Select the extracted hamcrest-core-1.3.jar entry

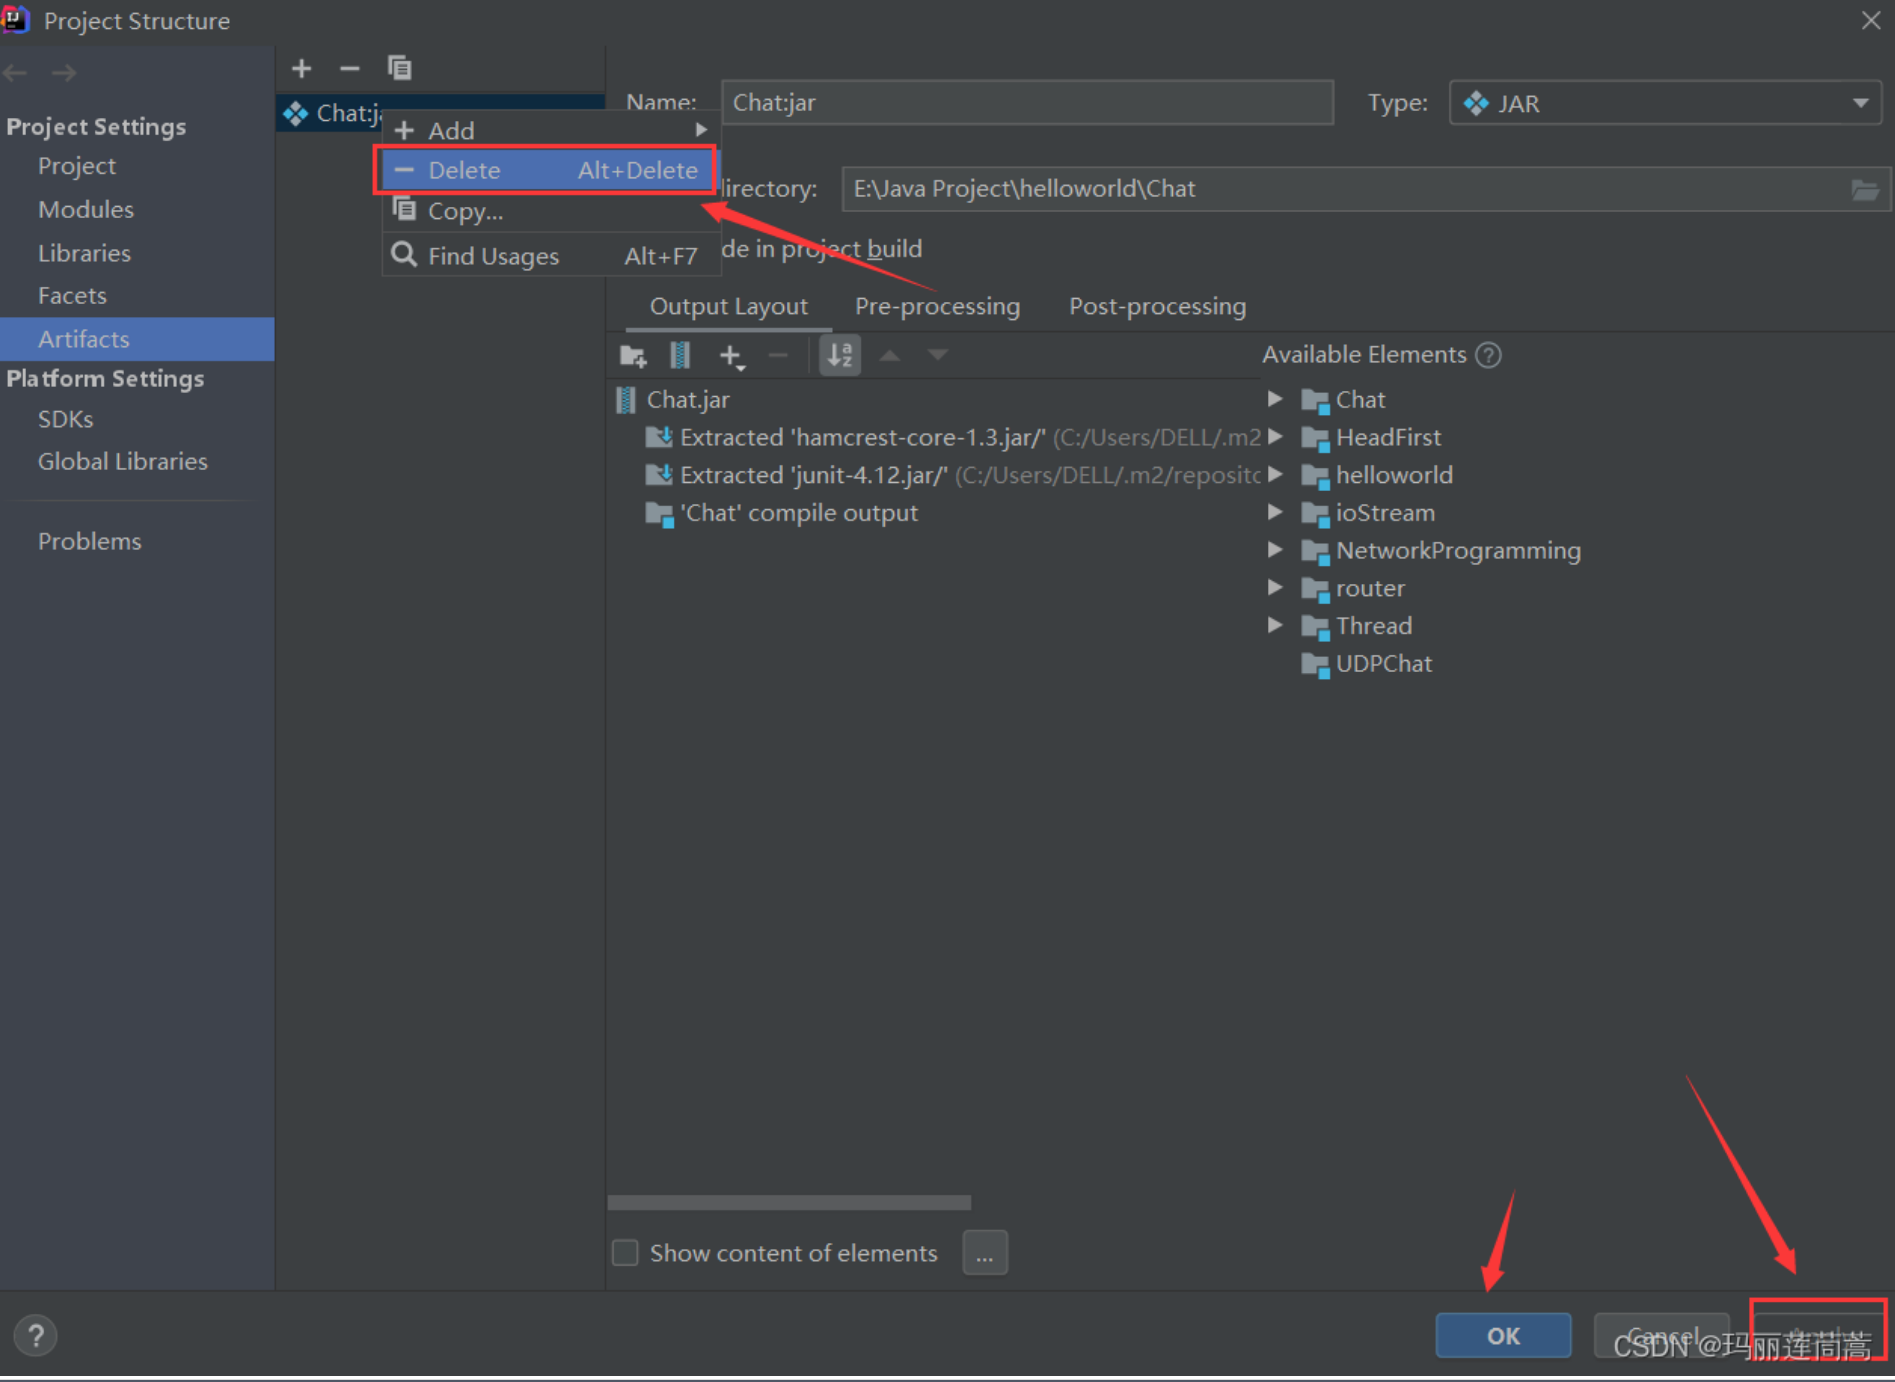[x=953, y=437]
